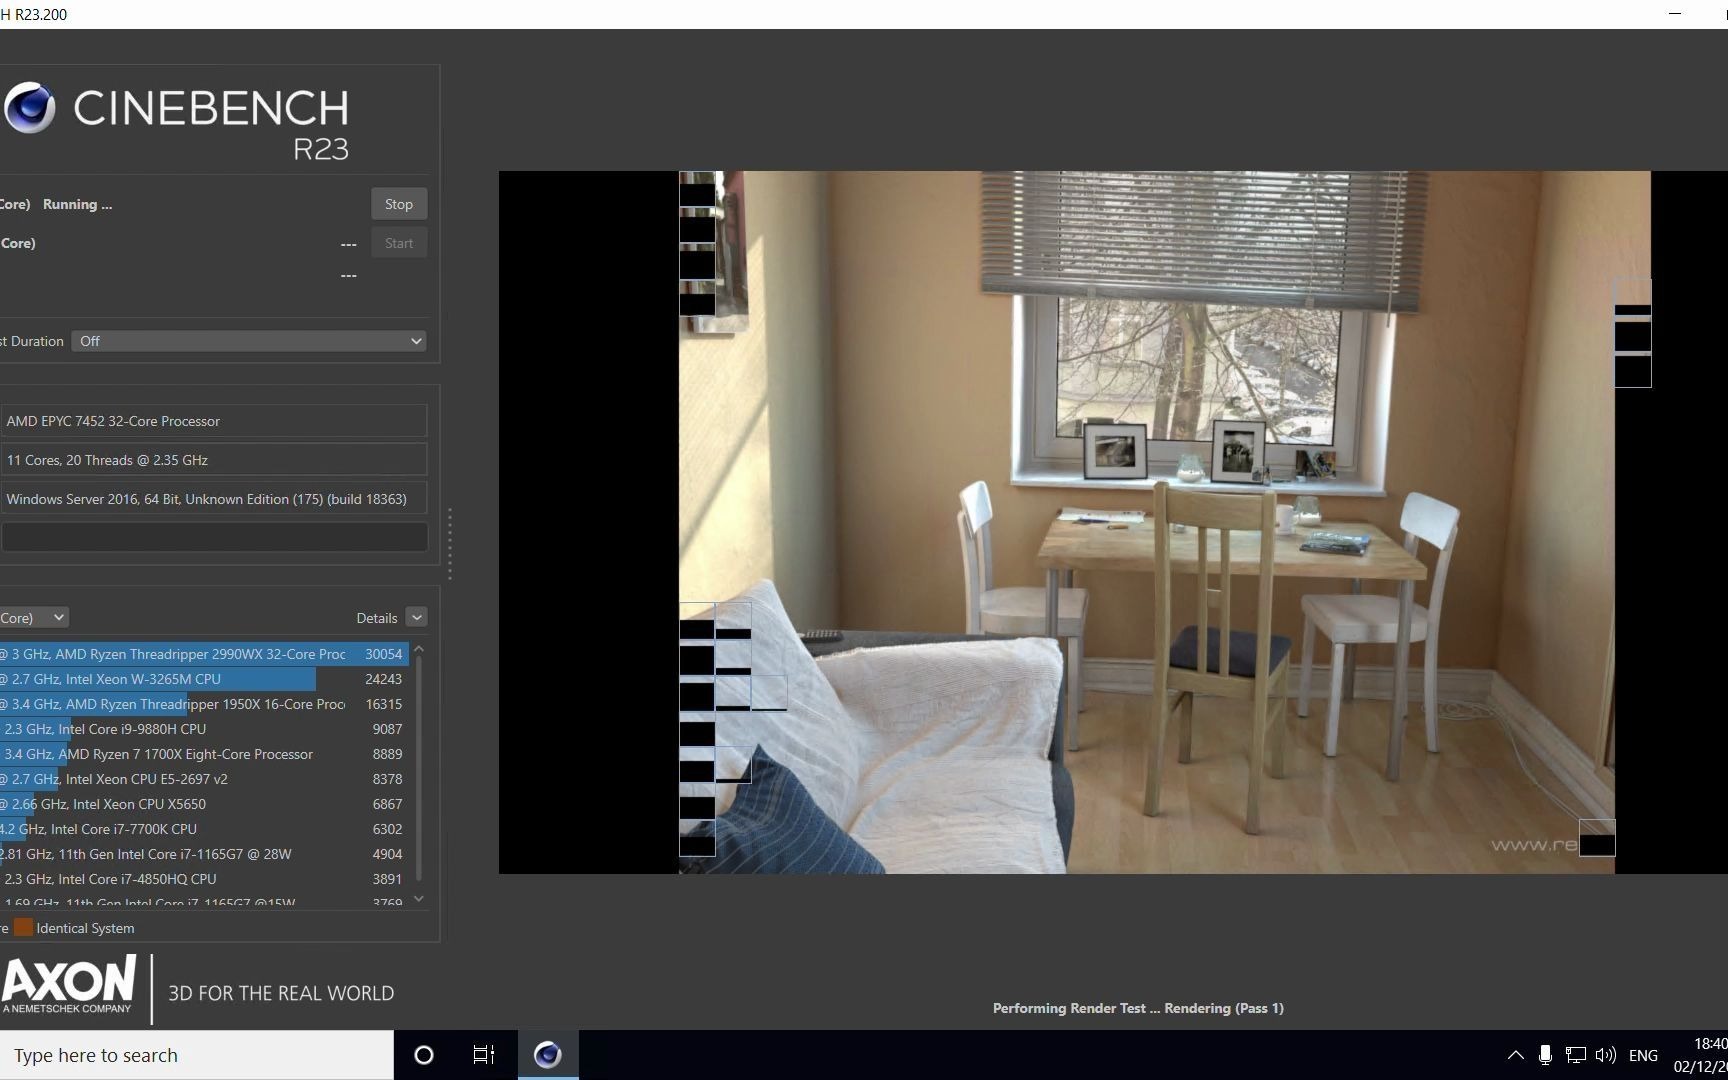Select Intel Core i7-4850HQ ranking row
This screenshot has height=1080, width=1728.
pyautogui.click(x=204, y=879)
